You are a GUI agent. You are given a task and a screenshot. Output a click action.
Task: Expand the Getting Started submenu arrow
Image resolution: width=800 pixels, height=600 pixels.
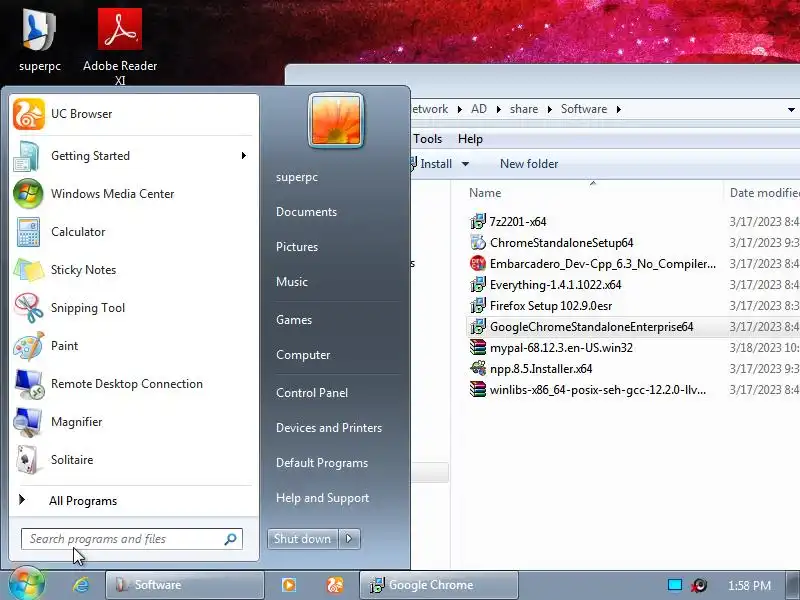(x=244, y=156)
